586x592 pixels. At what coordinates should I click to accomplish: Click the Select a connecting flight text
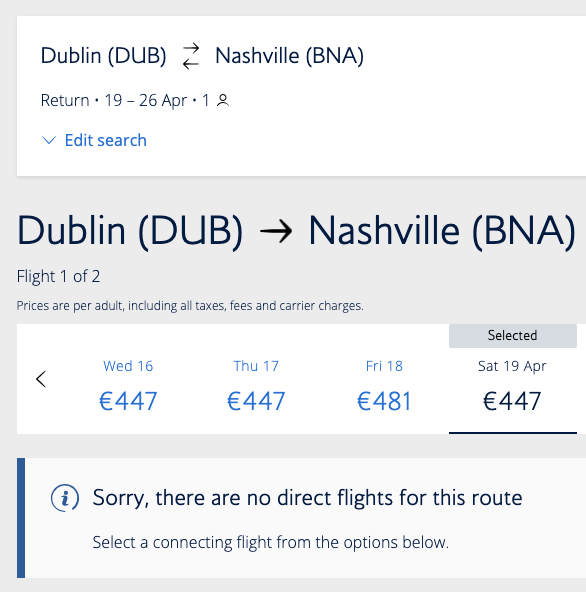(271, 542)
